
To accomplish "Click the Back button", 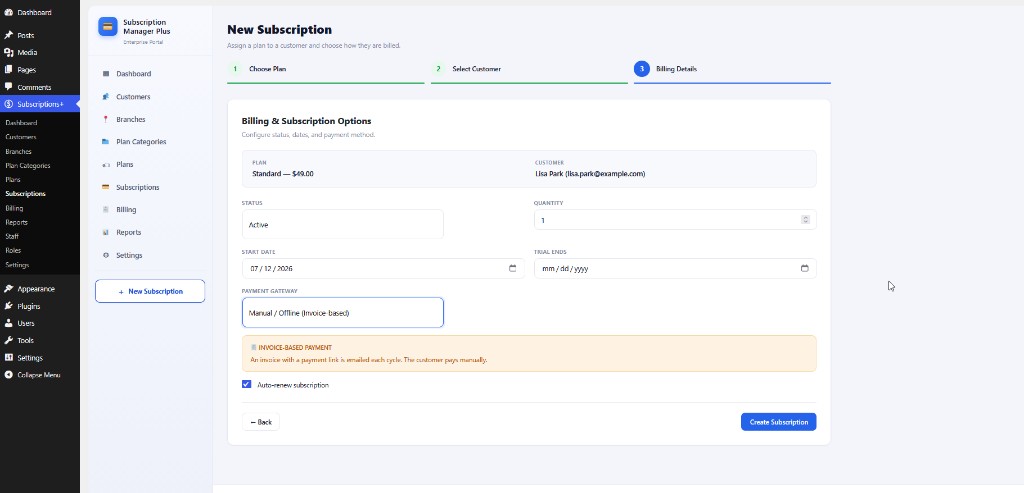I will click(x=261, y=422).
